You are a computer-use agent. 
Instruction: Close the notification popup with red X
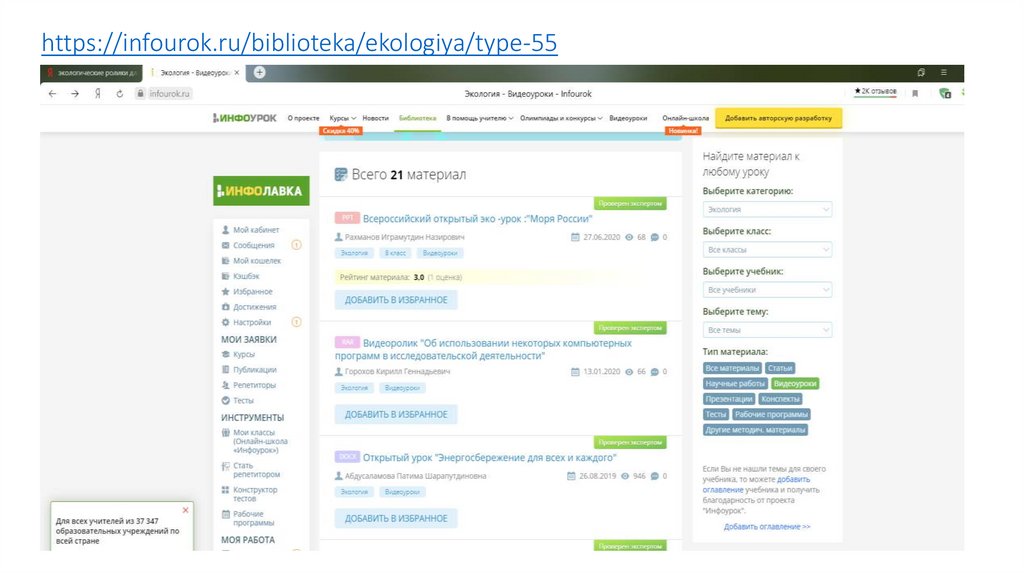(x=185, y=510)
